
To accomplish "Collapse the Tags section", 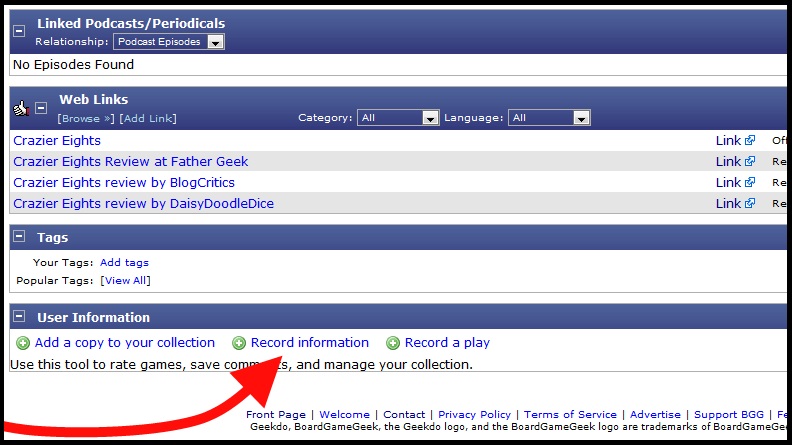I will pyautogui.click(x=19, y=238).
